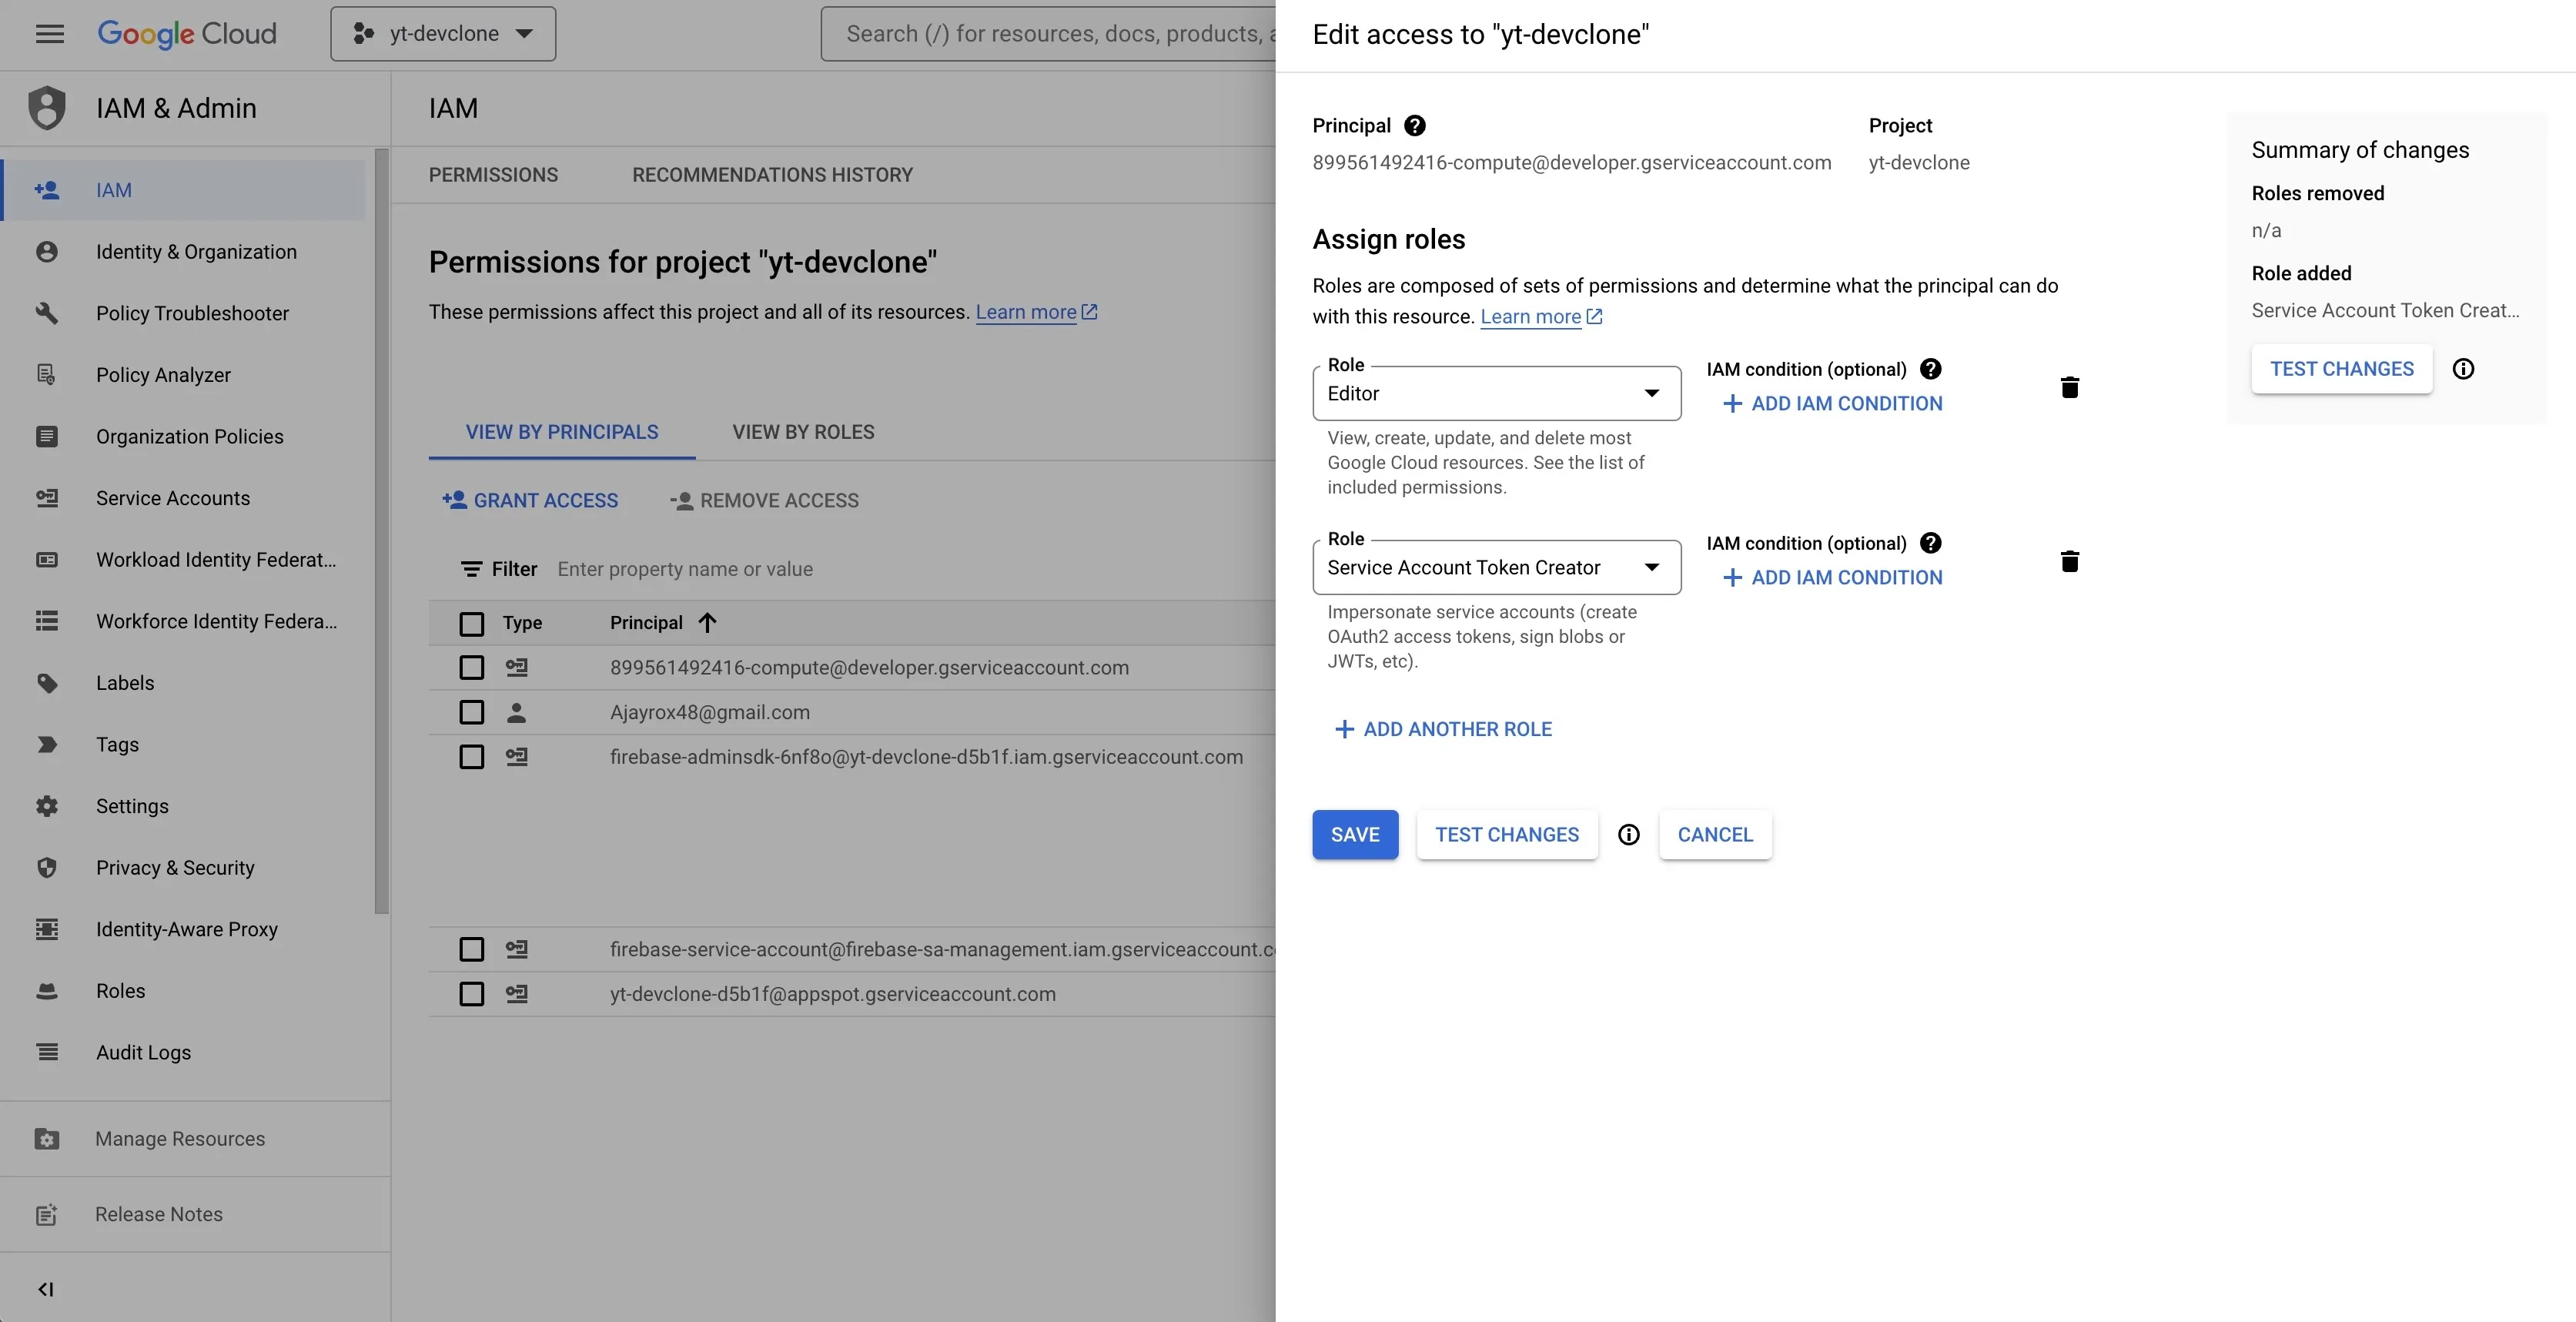Select the Editor role dropdown

pos(1495,391)
